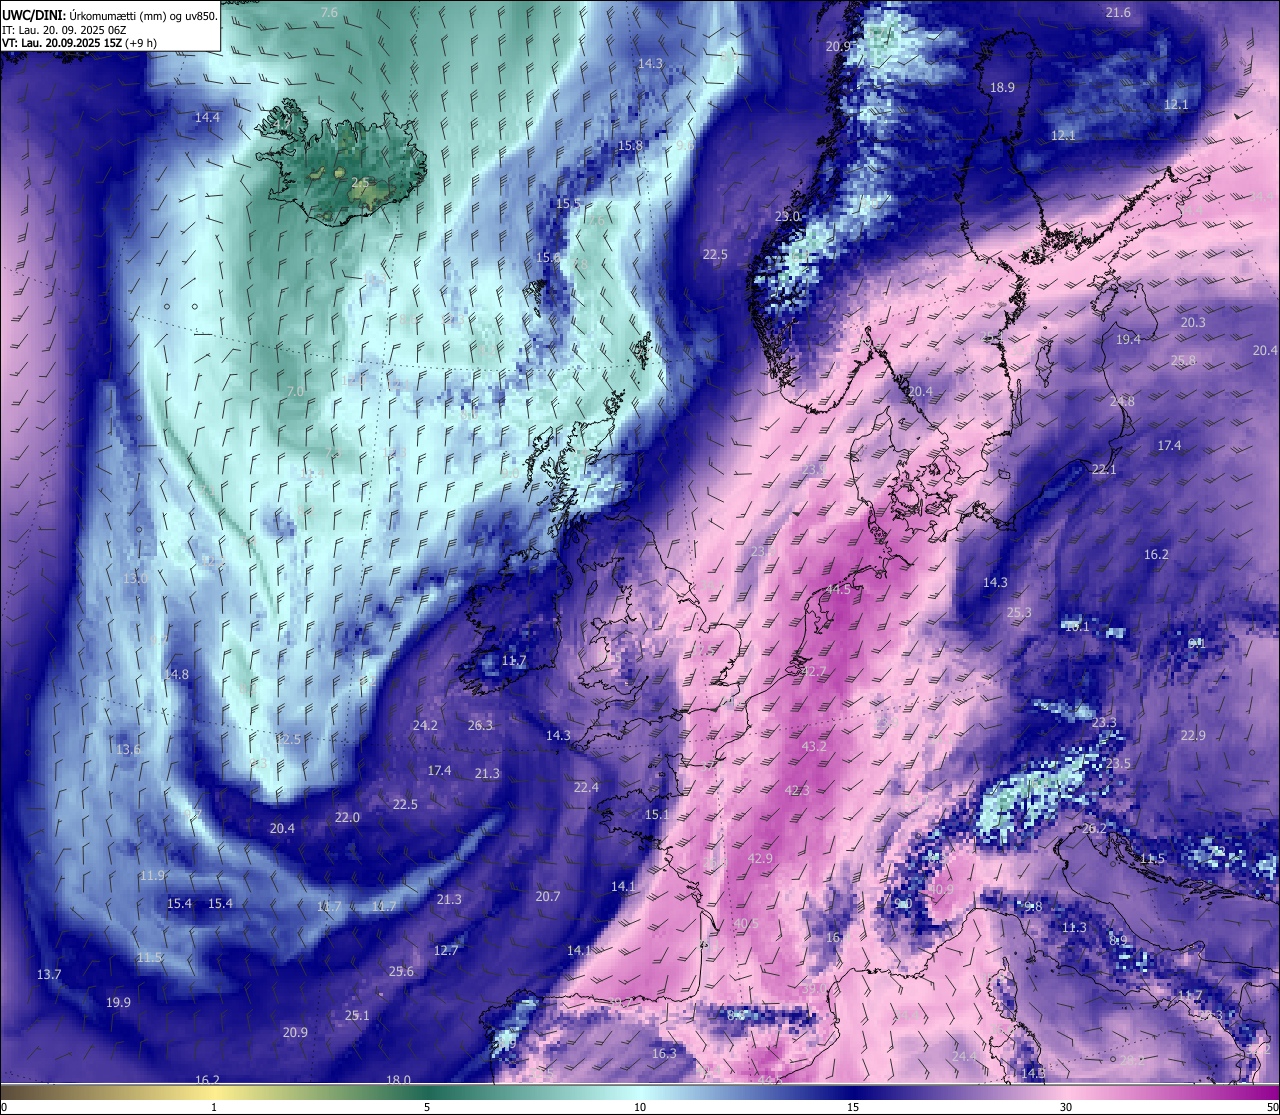
Task: Select the 30 label on the color scale
Action: pyautogui.click(x=1066, y=1107)
